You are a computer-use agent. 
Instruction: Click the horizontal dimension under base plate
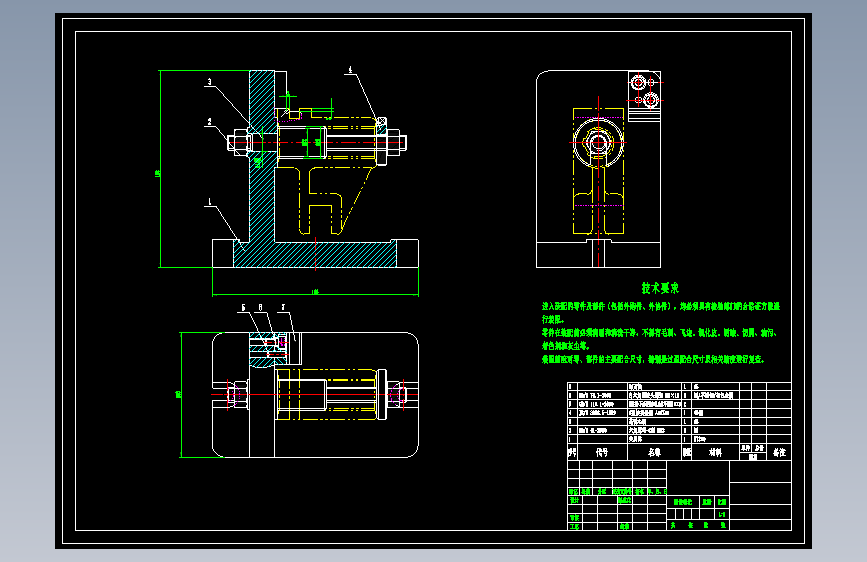click(315, 292)
